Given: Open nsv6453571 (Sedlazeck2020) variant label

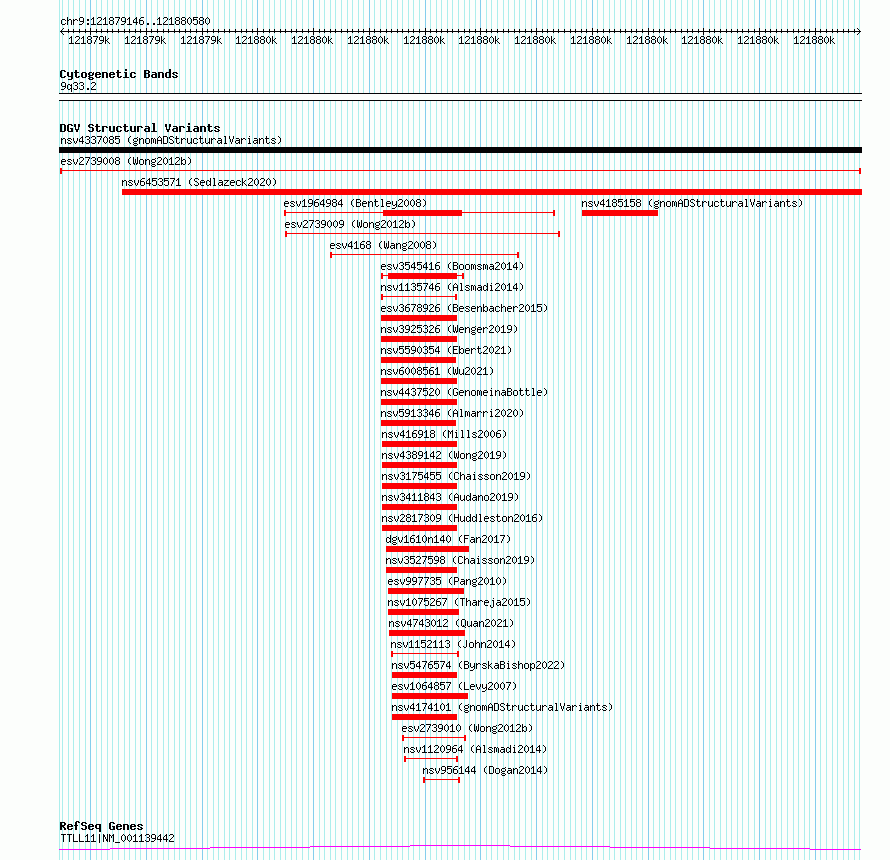Looking at the screenshot, I should [199, 182].
